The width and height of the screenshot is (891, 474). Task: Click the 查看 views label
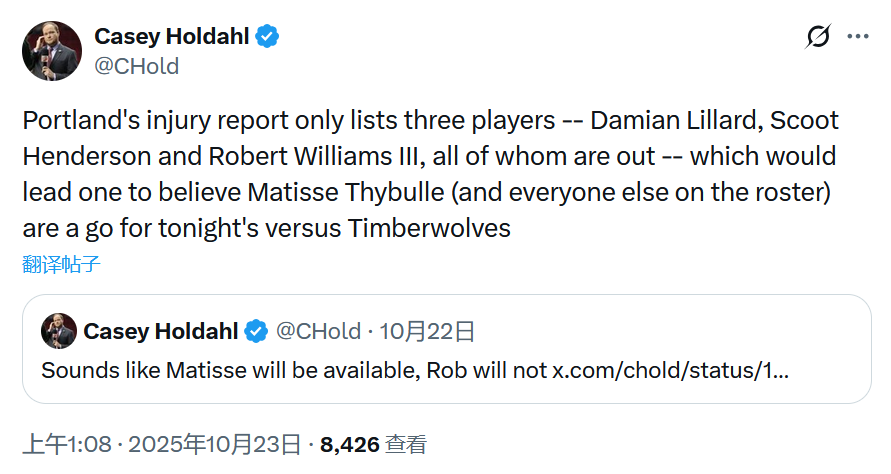[407, 444]
